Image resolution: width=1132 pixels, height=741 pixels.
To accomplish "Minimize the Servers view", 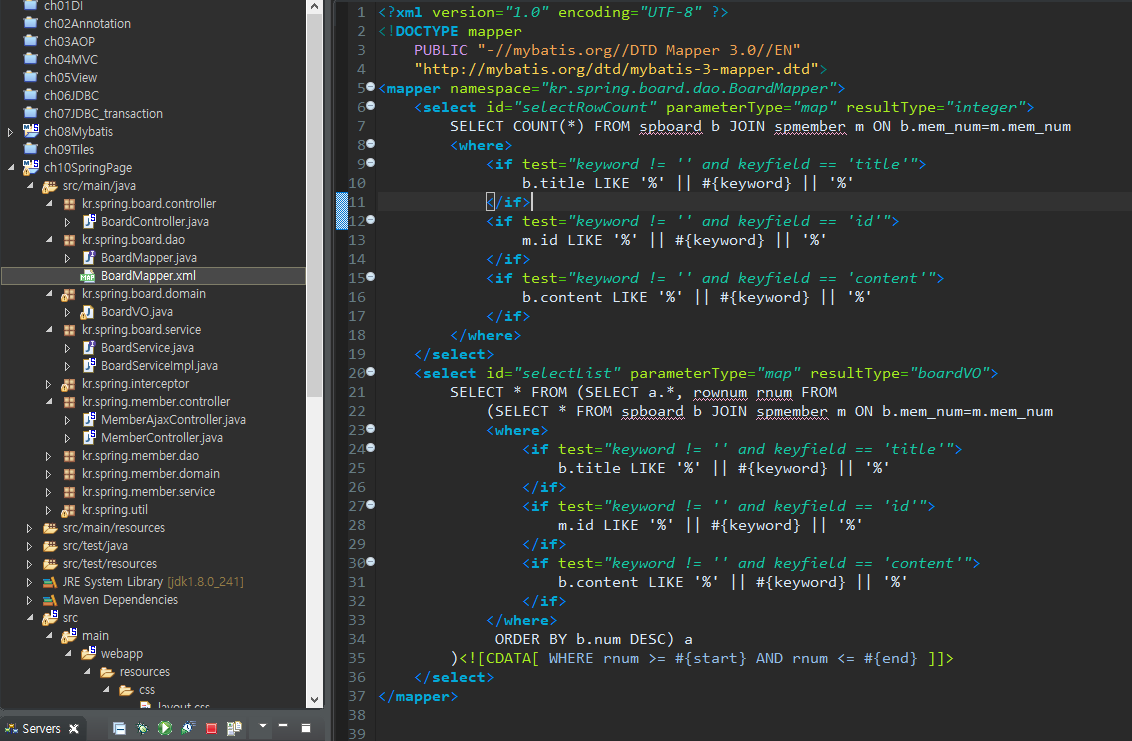I will pos(283,726).
